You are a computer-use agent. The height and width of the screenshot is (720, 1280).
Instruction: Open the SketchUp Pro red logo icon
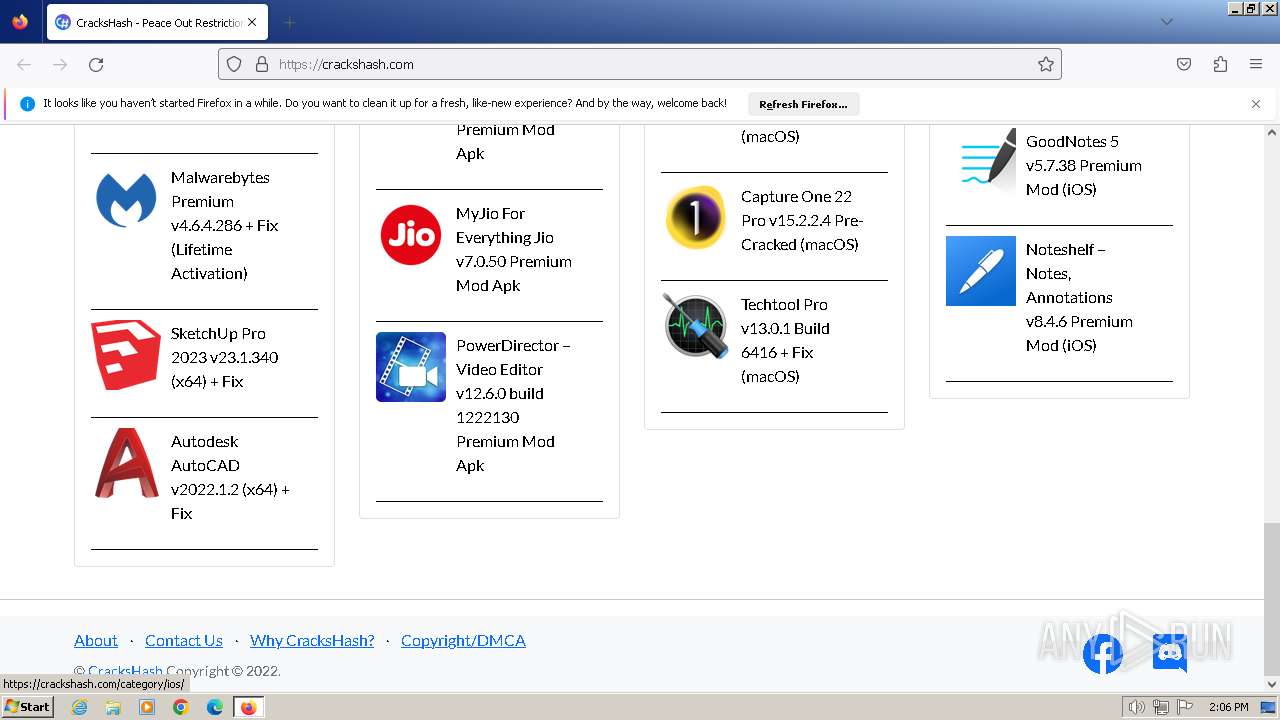tap(126, 355)
